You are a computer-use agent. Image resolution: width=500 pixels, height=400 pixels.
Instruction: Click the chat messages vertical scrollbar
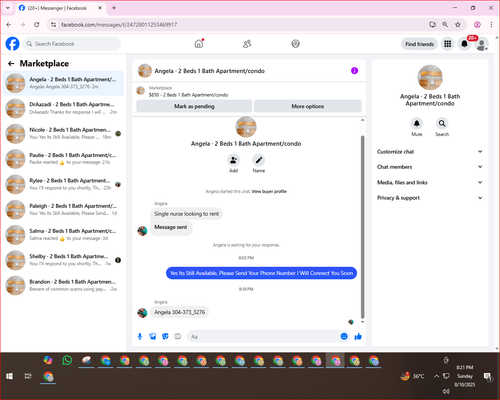363,227
